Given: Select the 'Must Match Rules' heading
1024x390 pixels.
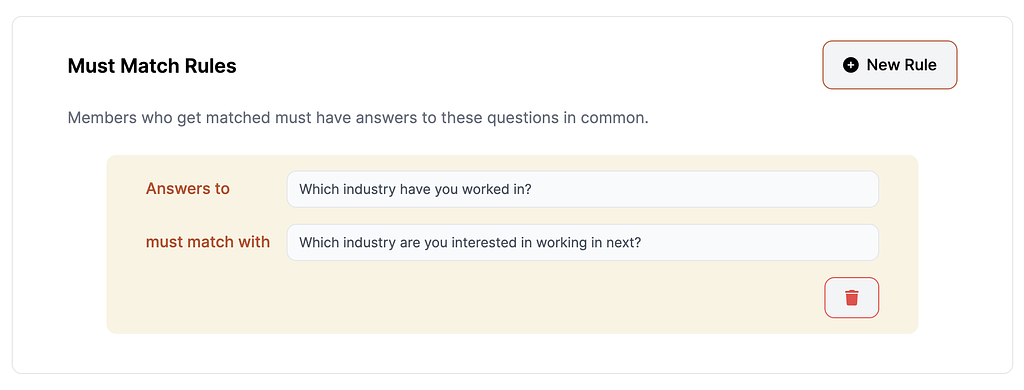Looking at the screenshot, I should [x=152, y=66].
